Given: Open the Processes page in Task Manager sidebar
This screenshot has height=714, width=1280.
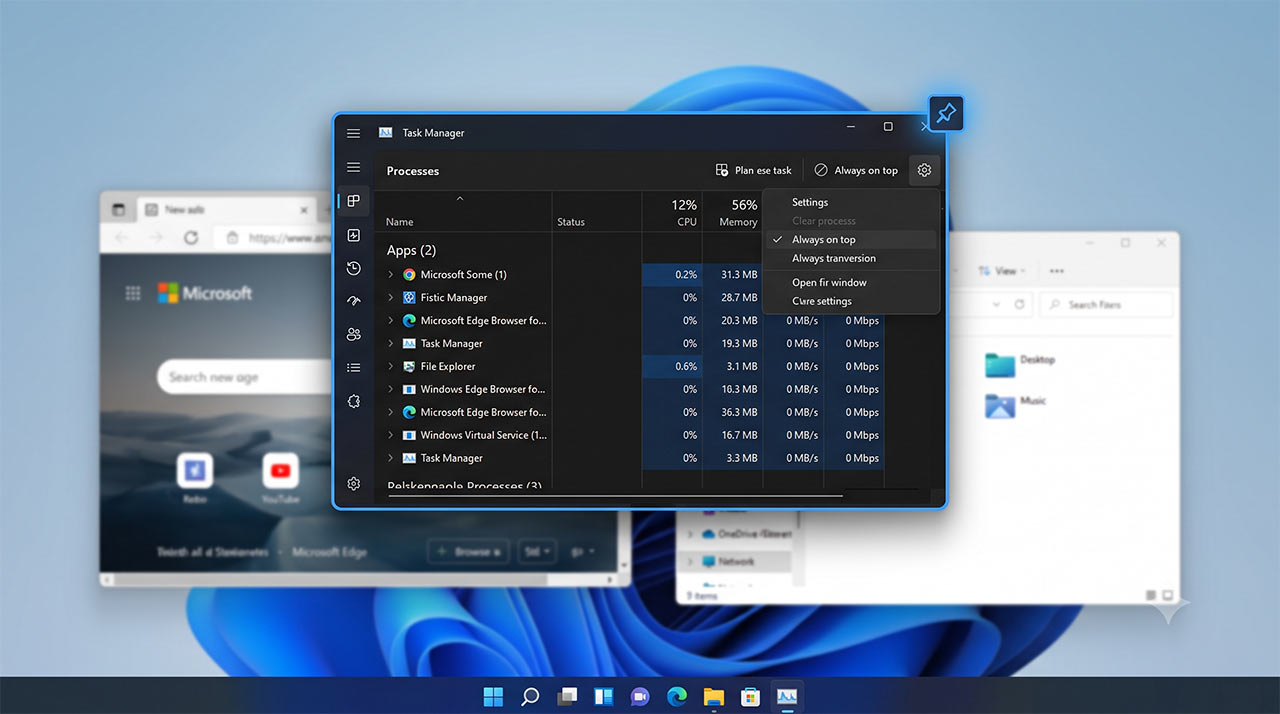Looking at the screenshot, I should point(353,201).
